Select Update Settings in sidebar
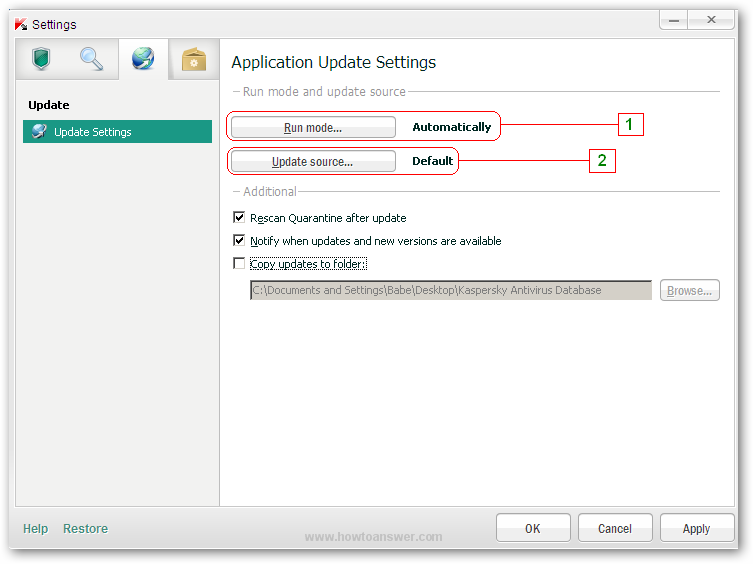753x564 pixels. click(x=117, y=132)
